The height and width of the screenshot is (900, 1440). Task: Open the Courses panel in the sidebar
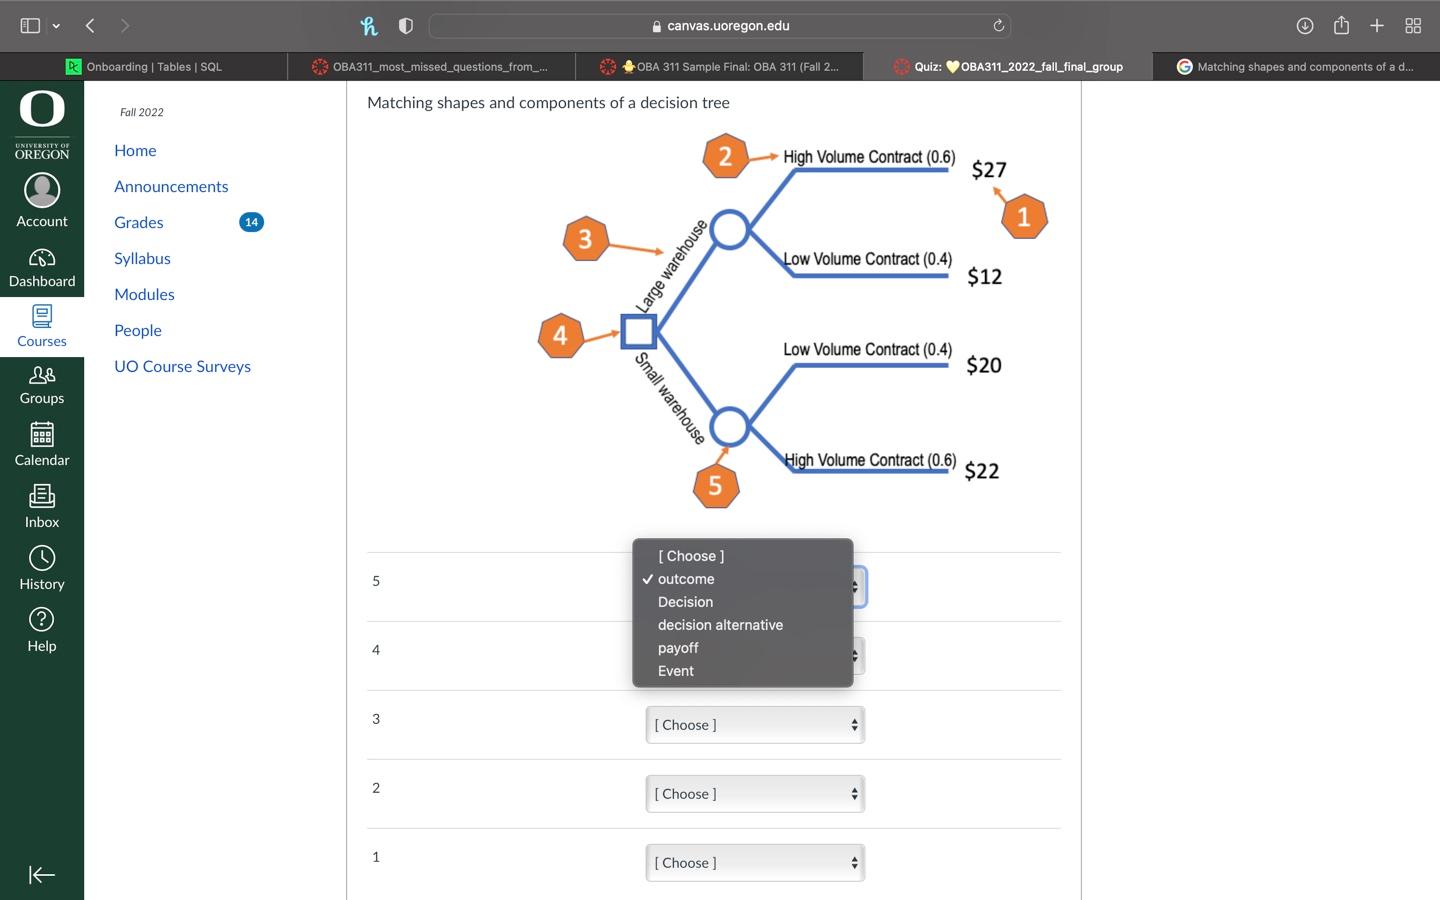[41, 325]
